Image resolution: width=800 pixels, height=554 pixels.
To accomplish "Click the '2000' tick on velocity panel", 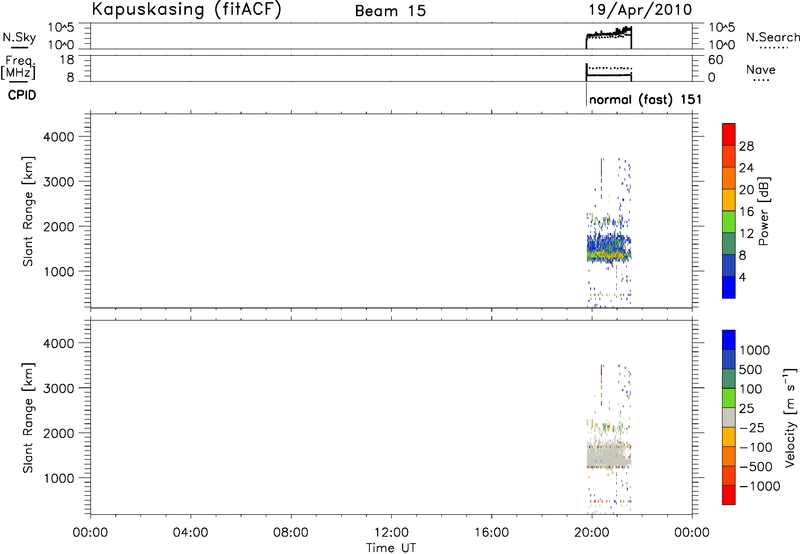I will click(x=59, y=433).
